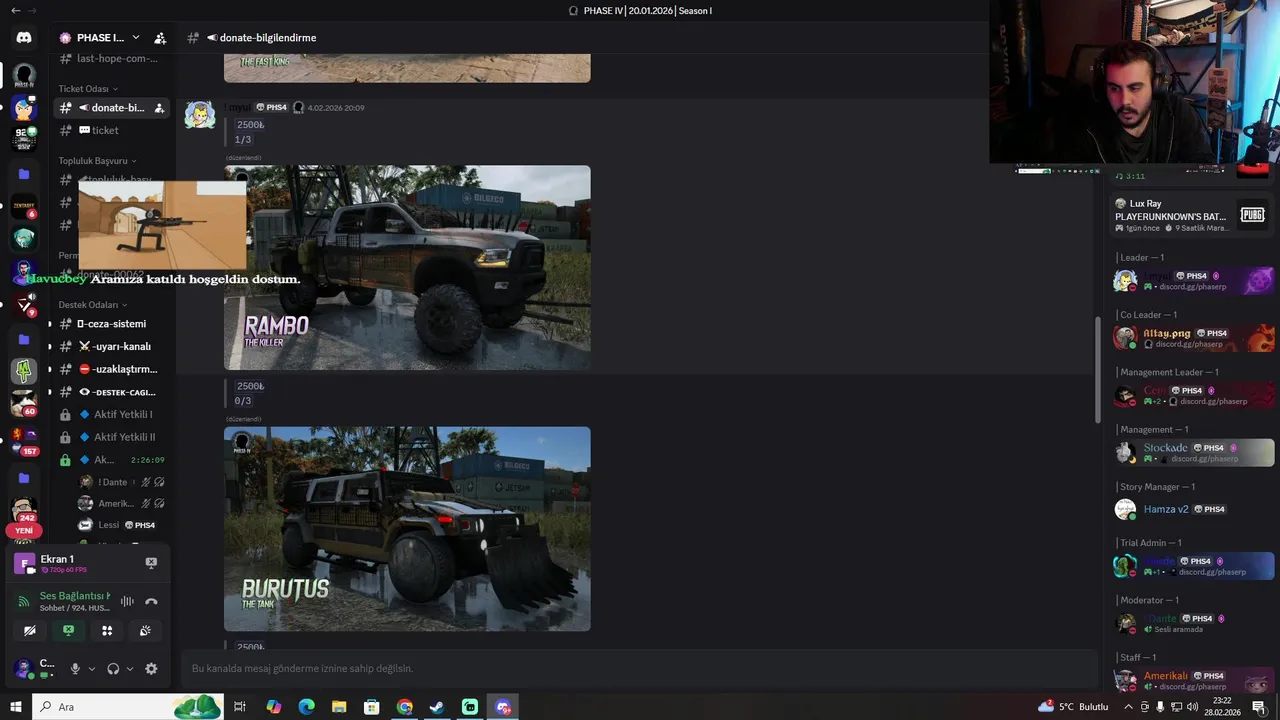
Task: Open BURUTUS The Tank vehicle image
Action: [407, 529]
